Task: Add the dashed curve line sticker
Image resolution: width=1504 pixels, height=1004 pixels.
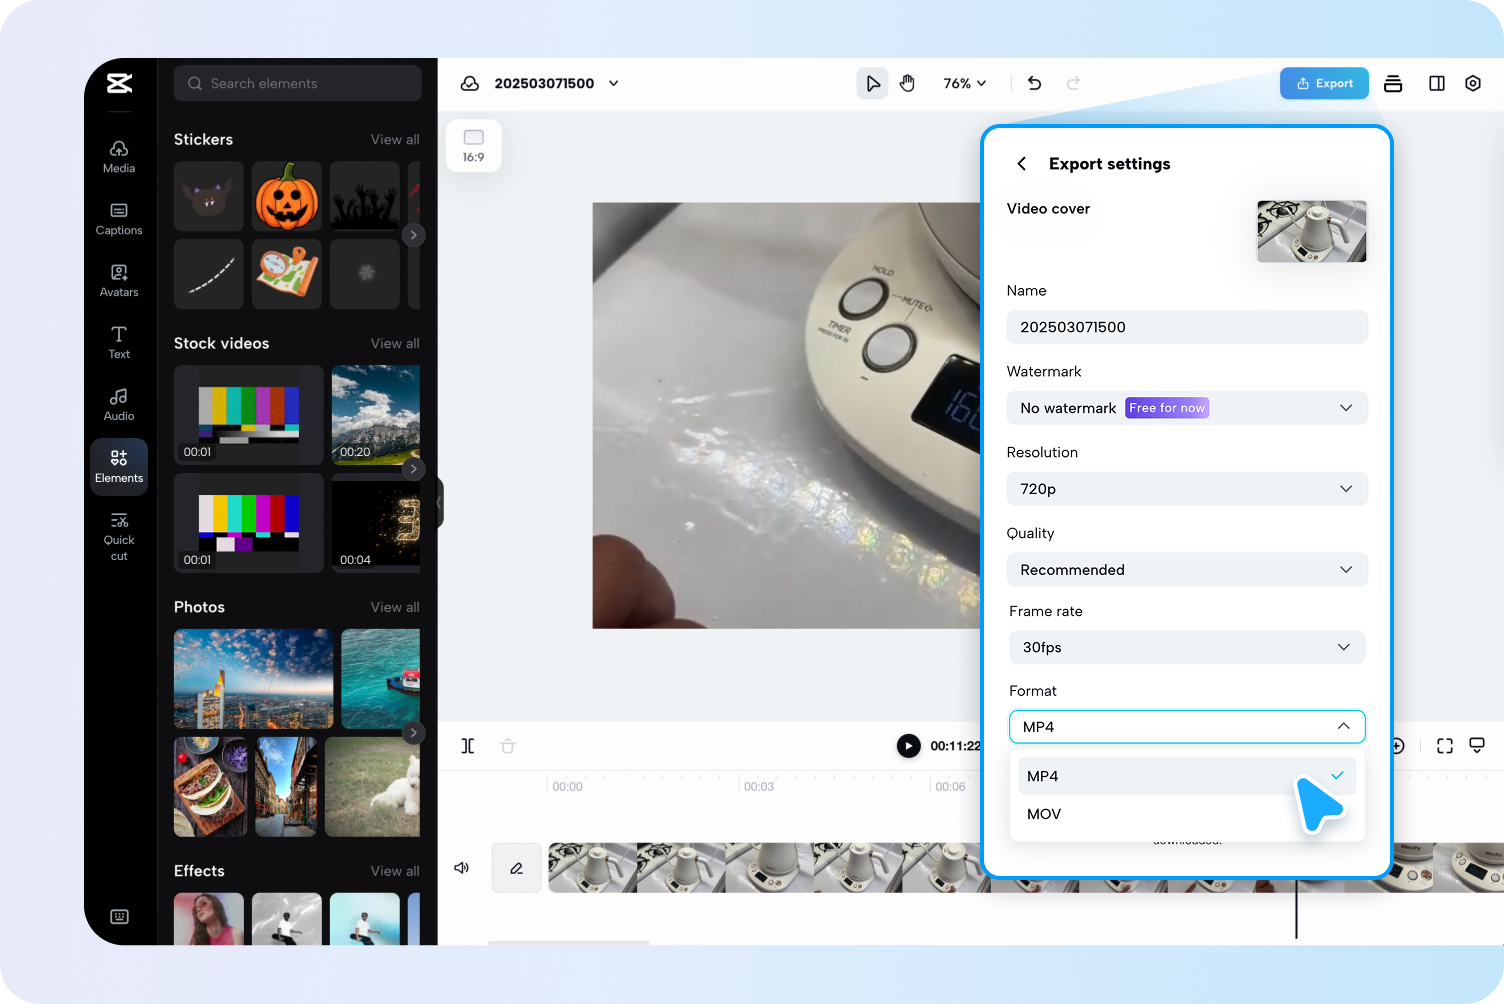Action: [209, 274]
